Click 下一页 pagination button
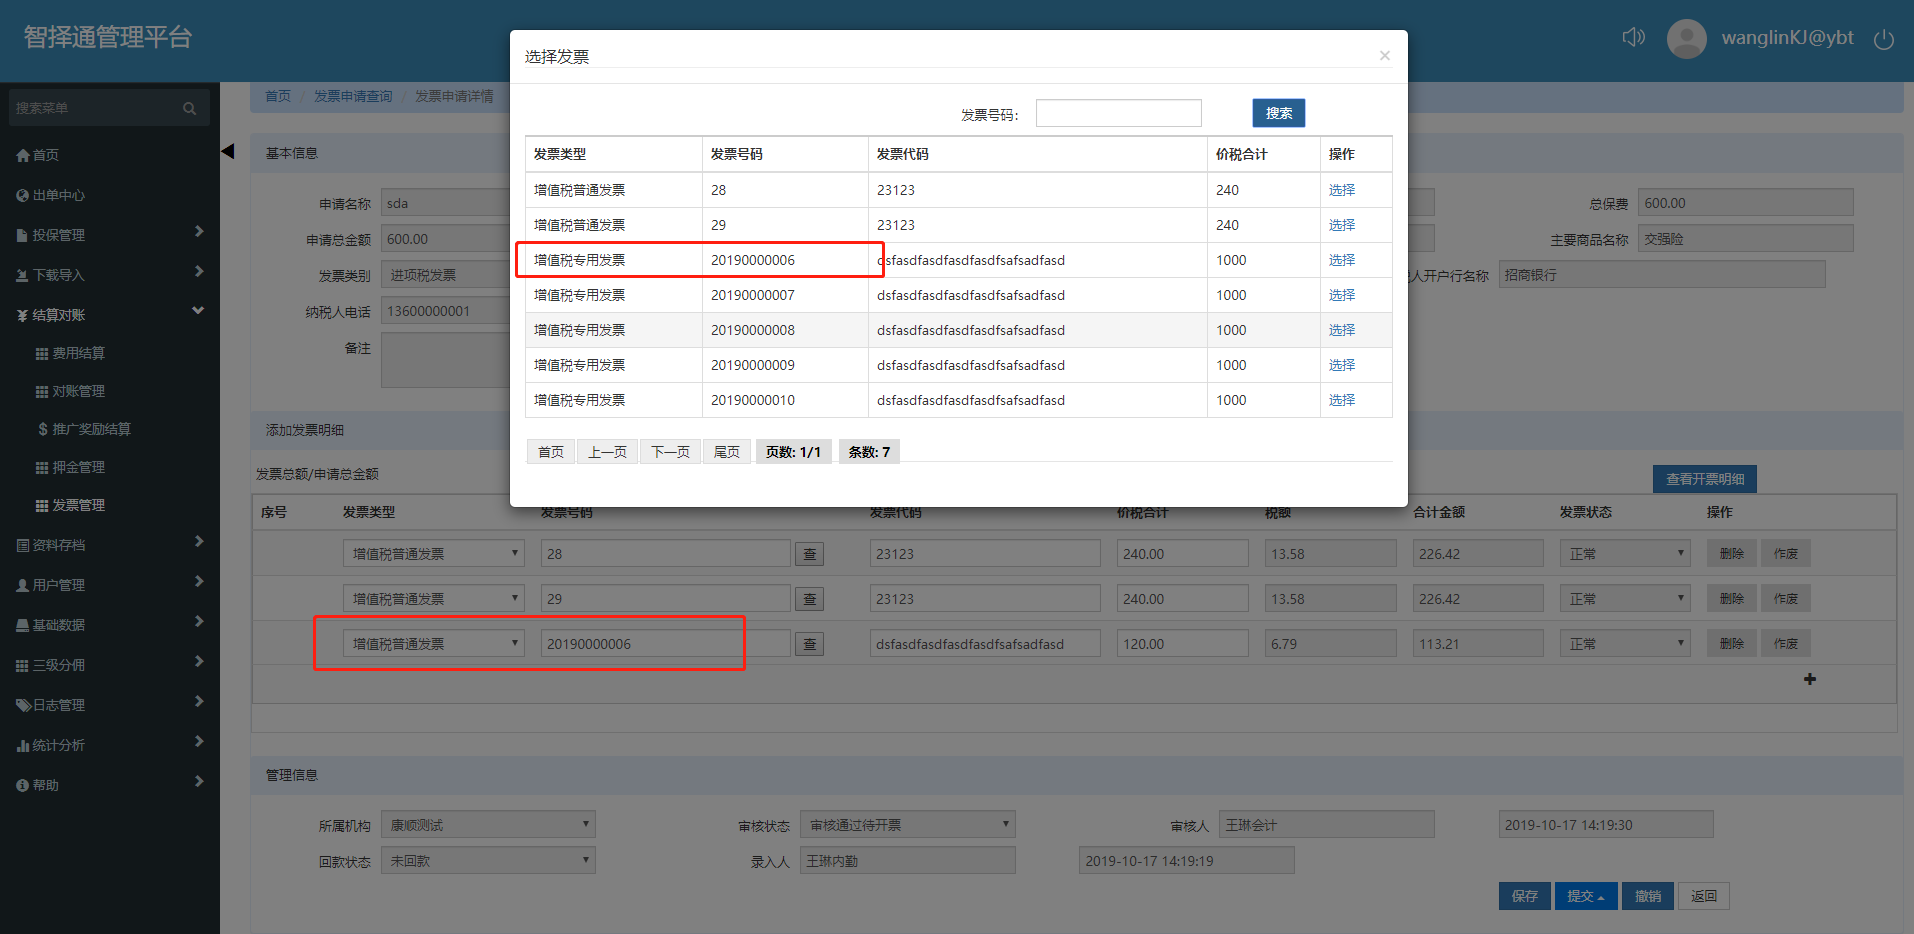The width and height of the screenshot is (1914, 934). (670, 452)
